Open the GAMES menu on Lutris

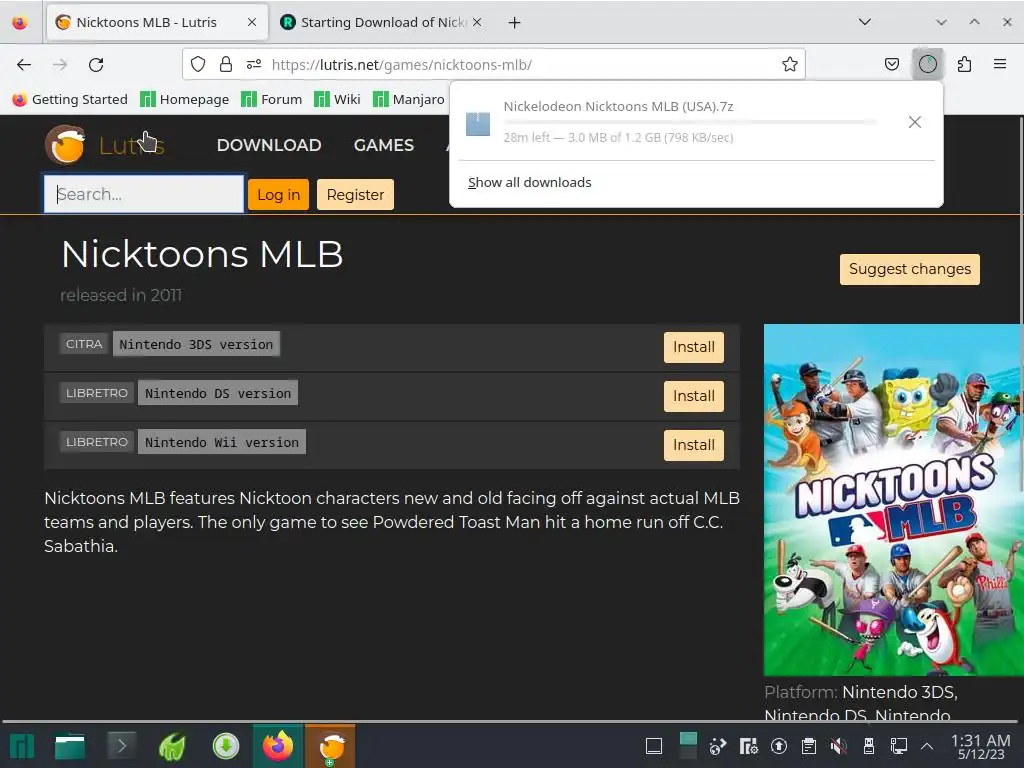(384, 145)
